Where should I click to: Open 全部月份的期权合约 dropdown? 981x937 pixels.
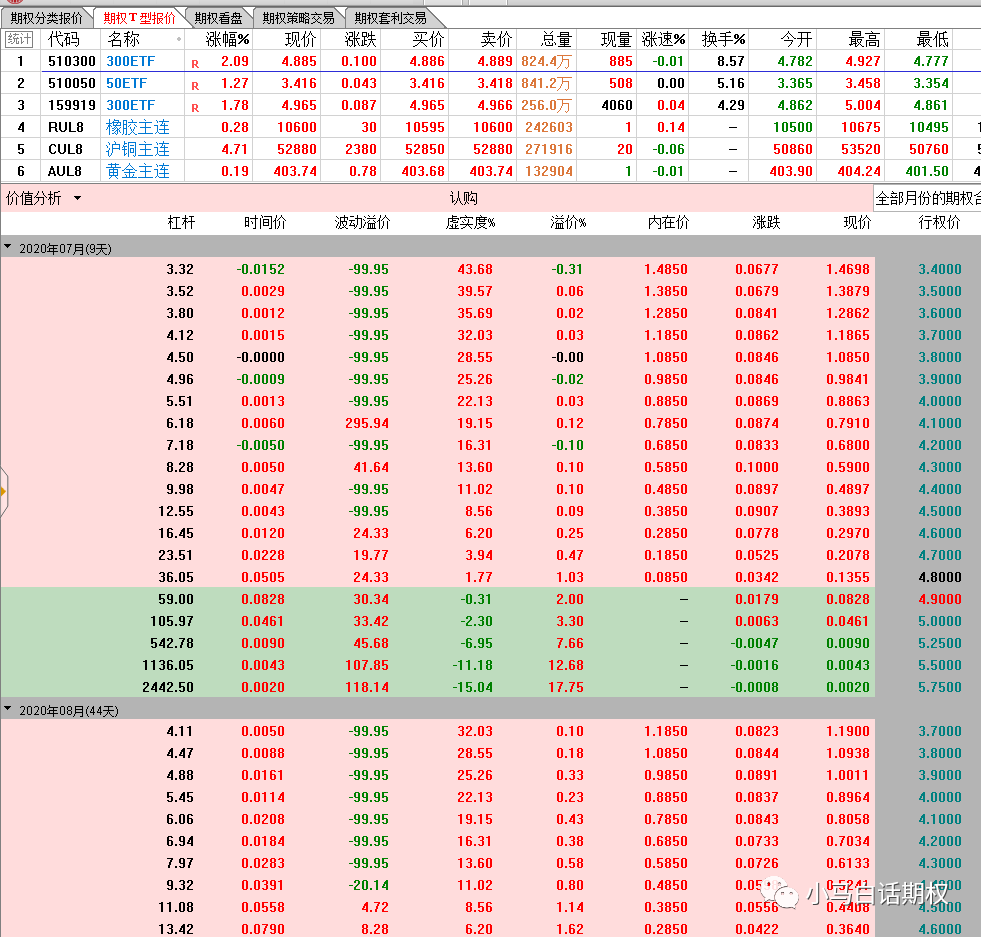click(927, 198)
